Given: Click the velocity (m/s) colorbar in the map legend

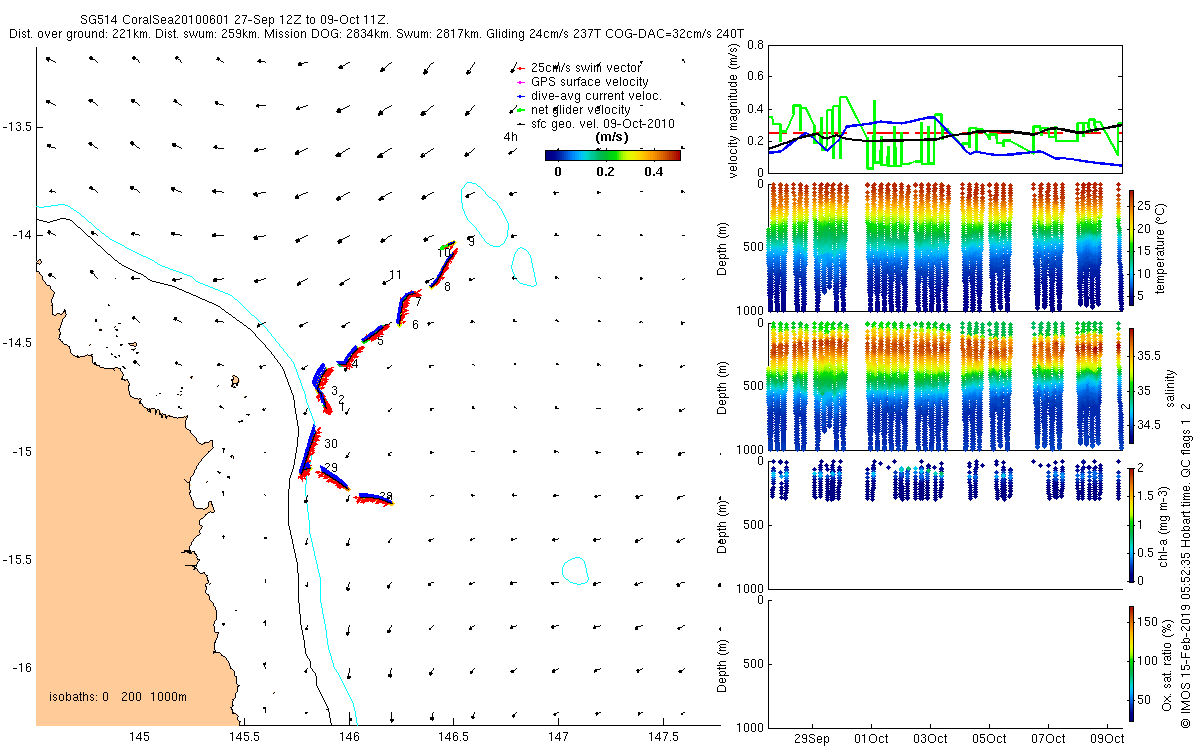Looking at the screenshot, I should [612, 155].
